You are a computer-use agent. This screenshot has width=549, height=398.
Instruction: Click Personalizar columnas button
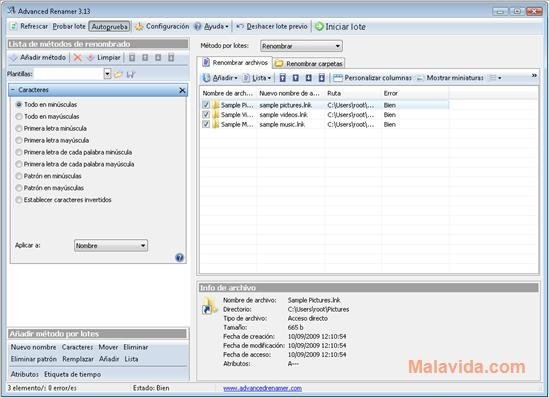[373, 78]
